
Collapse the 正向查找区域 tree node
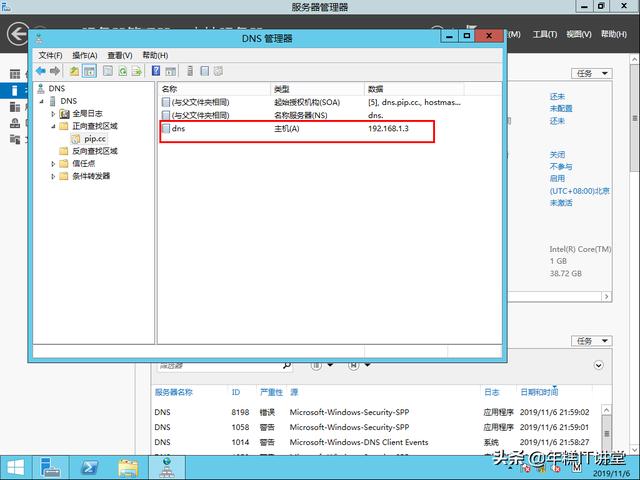[x=53, y=126]
